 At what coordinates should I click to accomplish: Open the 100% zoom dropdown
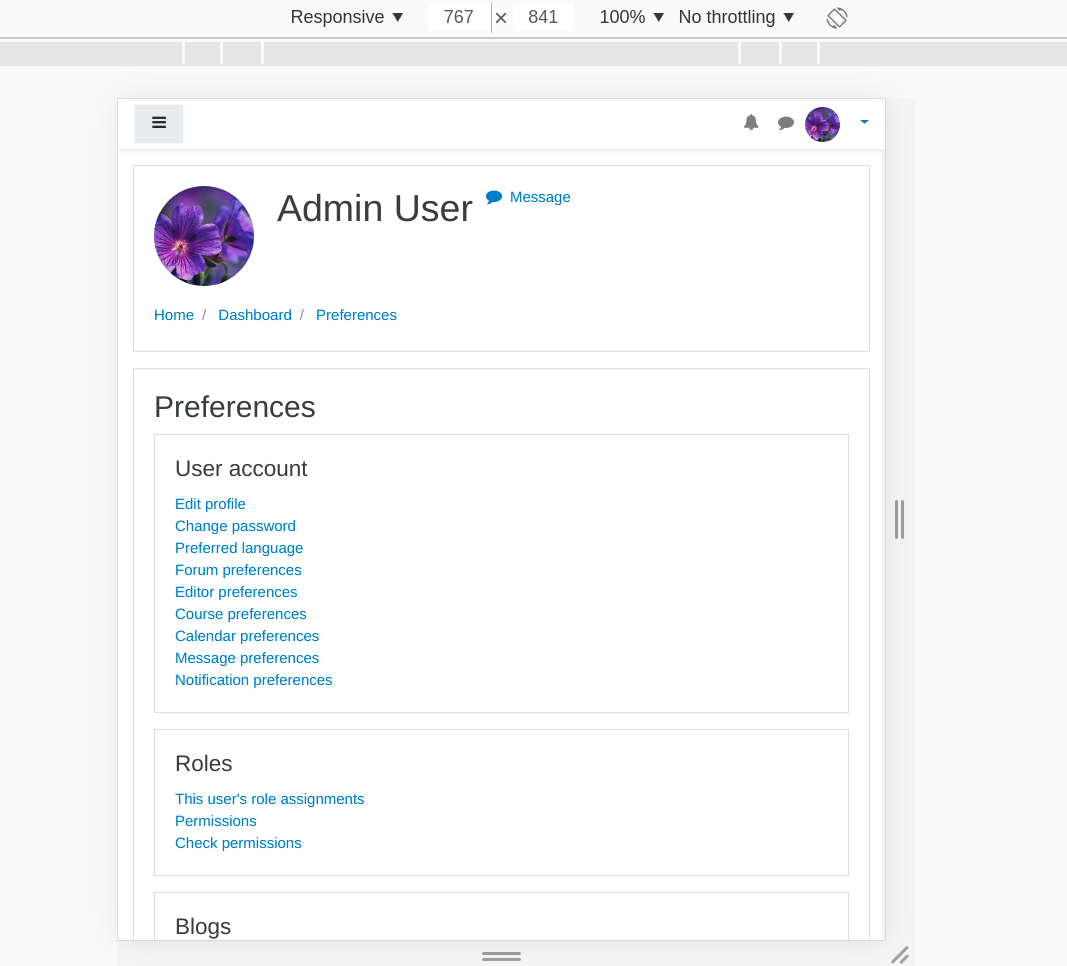pos(631,17)
